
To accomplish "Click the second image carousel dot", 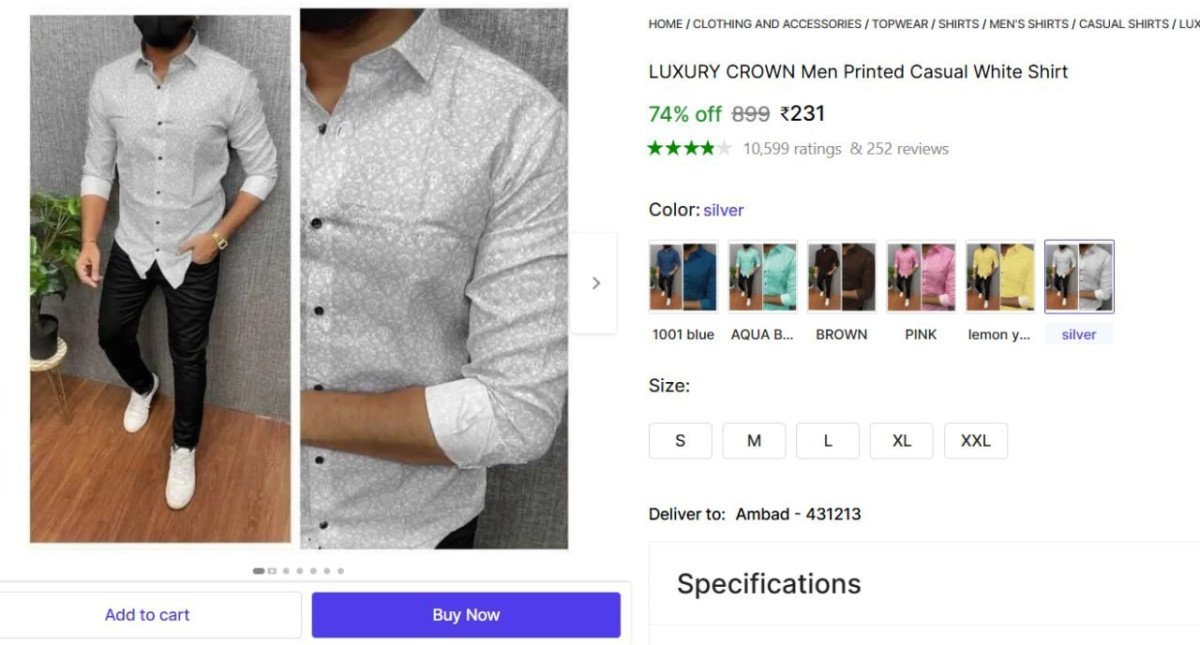I will click(x=272, y=571).
